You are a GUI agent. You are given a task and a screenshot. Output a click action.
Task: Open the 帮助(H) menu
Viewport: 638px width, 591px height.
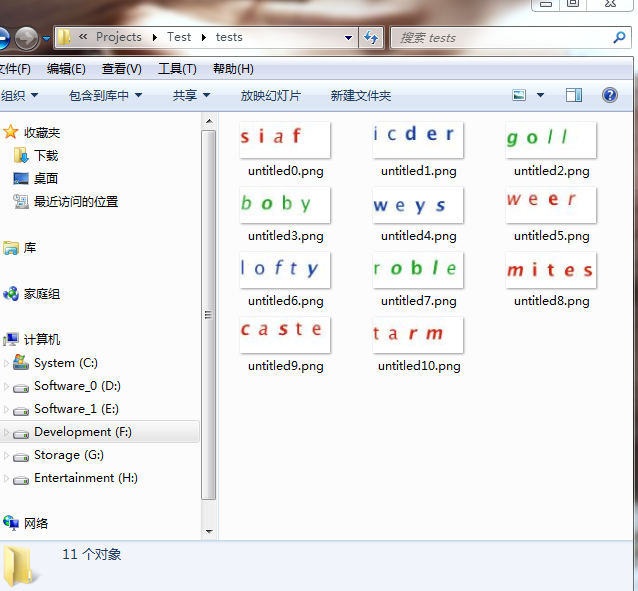coord(233,69)
